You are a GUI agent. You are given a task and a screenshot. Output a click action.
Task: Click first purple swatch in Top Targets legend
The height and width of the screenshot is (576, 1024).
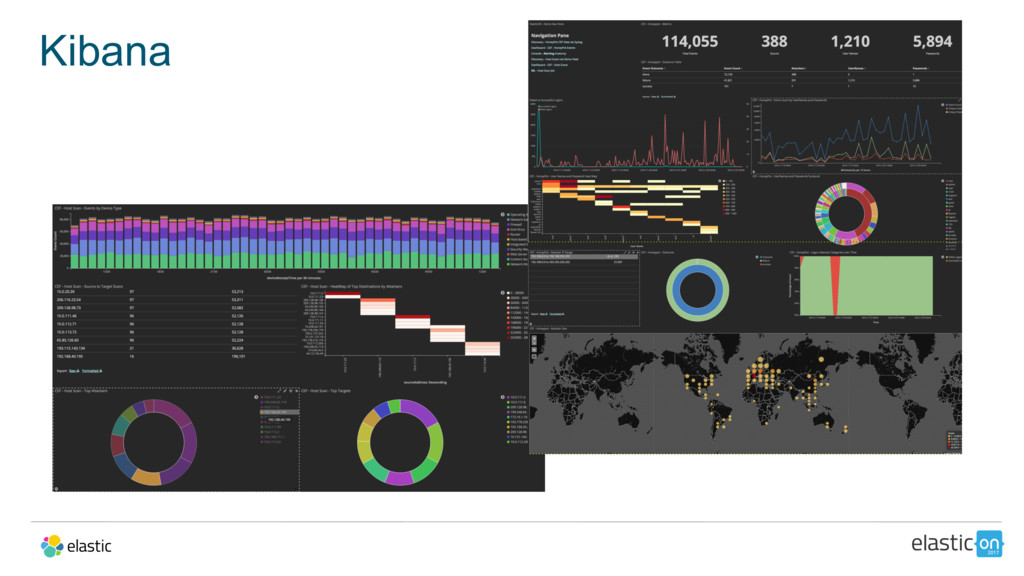tap(509, 397)
